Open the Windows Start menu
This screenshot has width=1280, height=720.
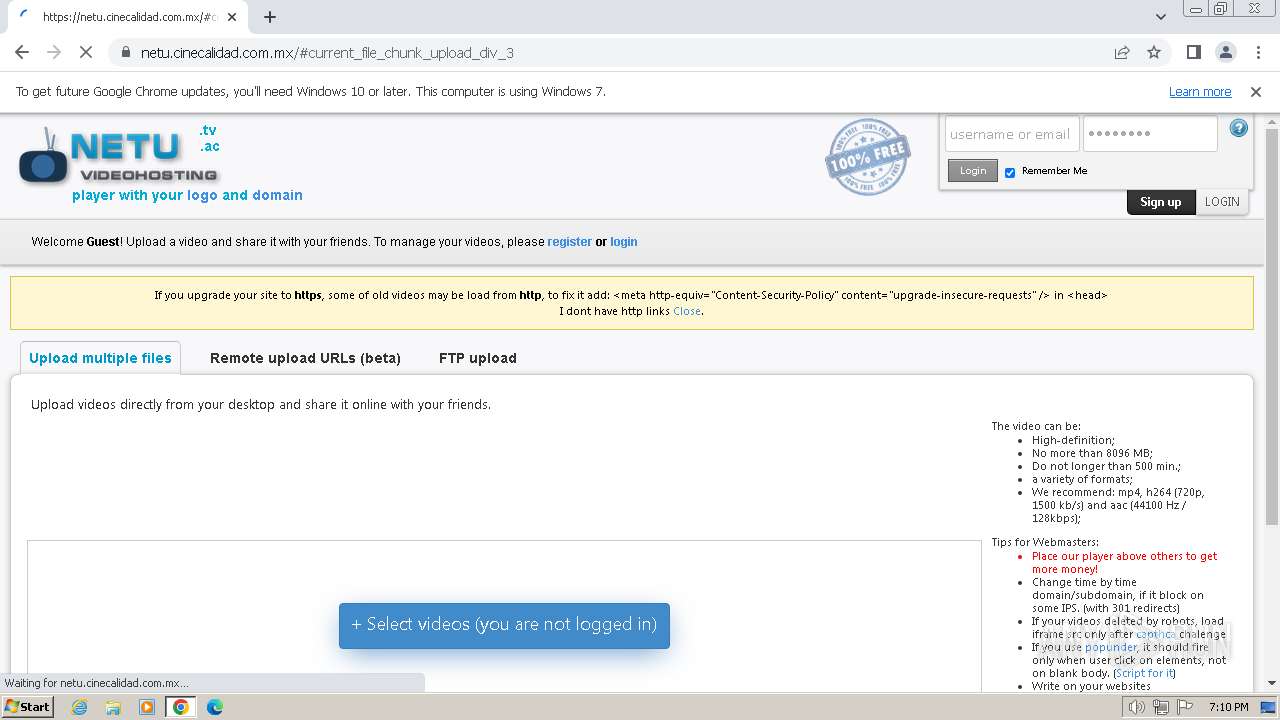click(27, 707)
